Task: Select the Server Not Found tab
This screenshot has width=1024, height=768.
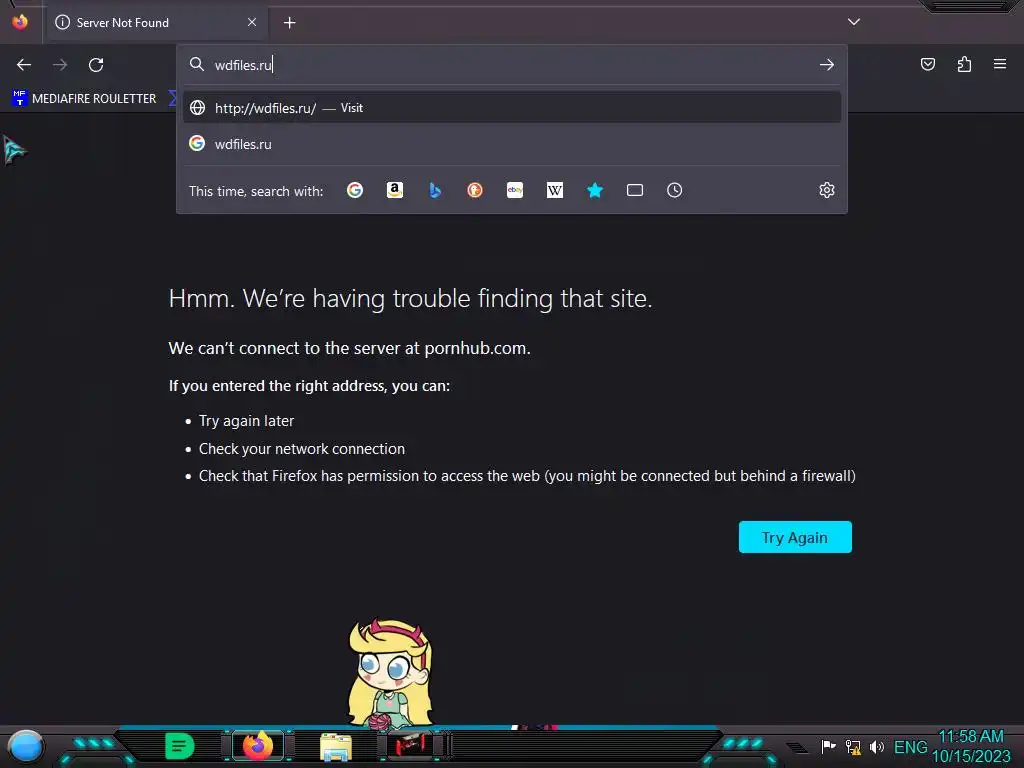Action: 157,23
